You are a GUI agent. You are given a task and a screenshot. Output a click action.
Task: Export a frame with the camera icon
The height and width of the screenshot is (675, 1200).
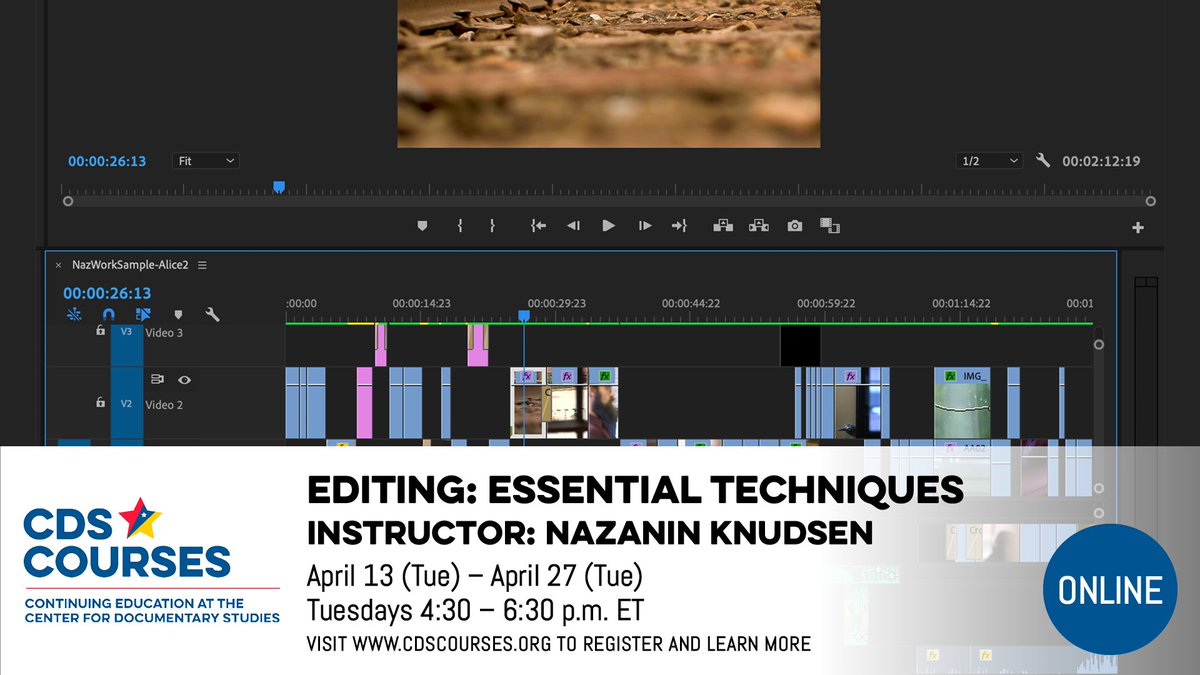(x=794, y=226)
